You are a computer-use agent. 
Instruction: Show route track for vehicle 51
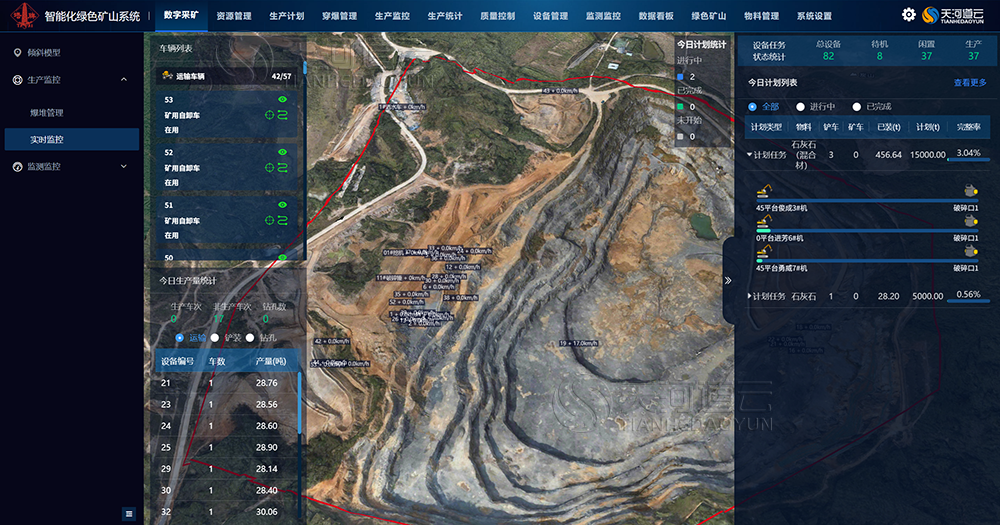(x=283, y=221)
